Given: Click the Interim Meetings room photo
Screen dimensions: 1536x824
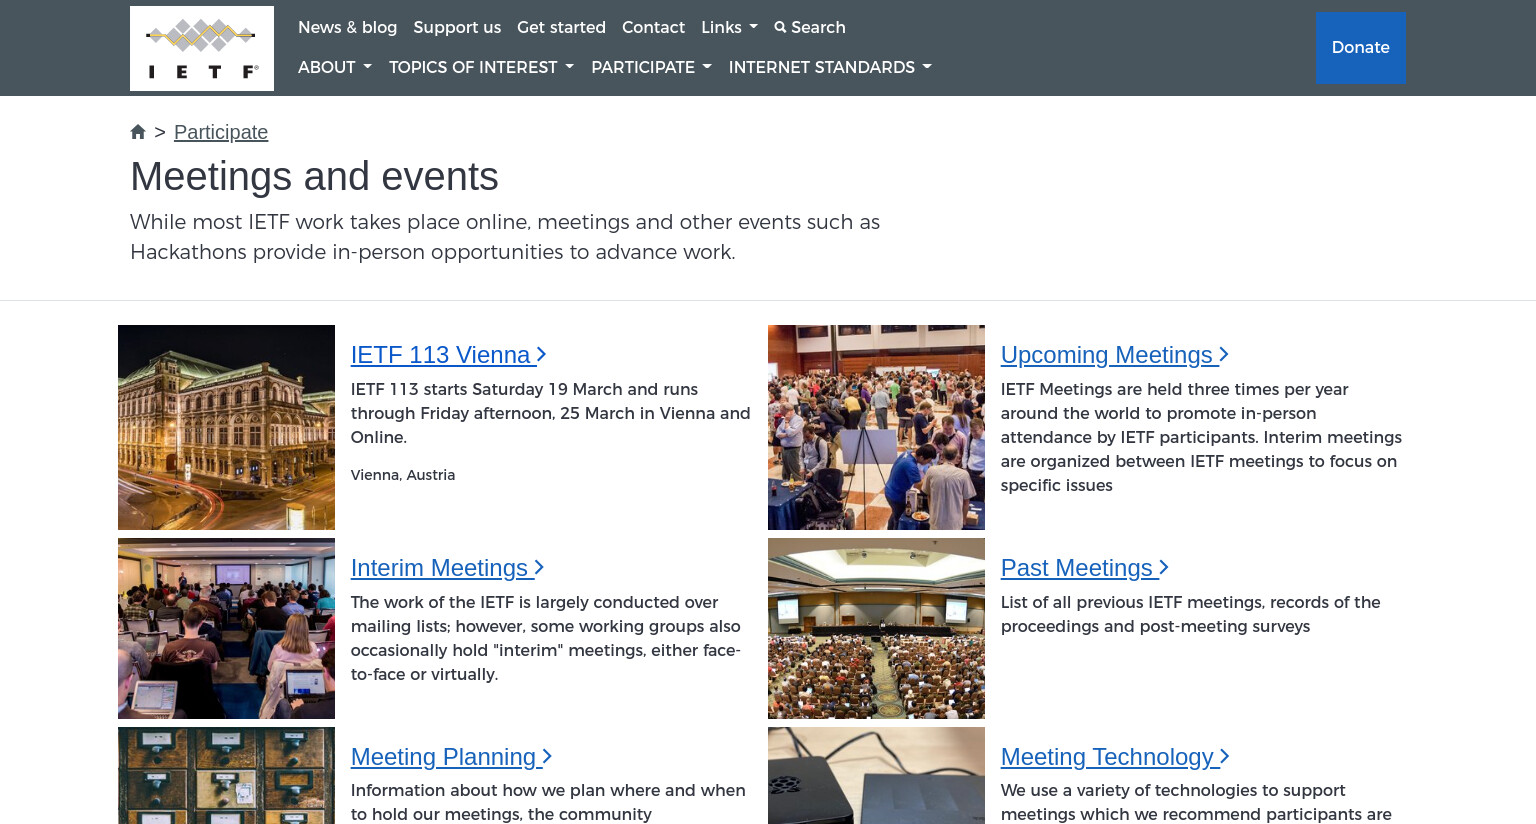Looking at the screenshot, I should [x=226, y=628].
